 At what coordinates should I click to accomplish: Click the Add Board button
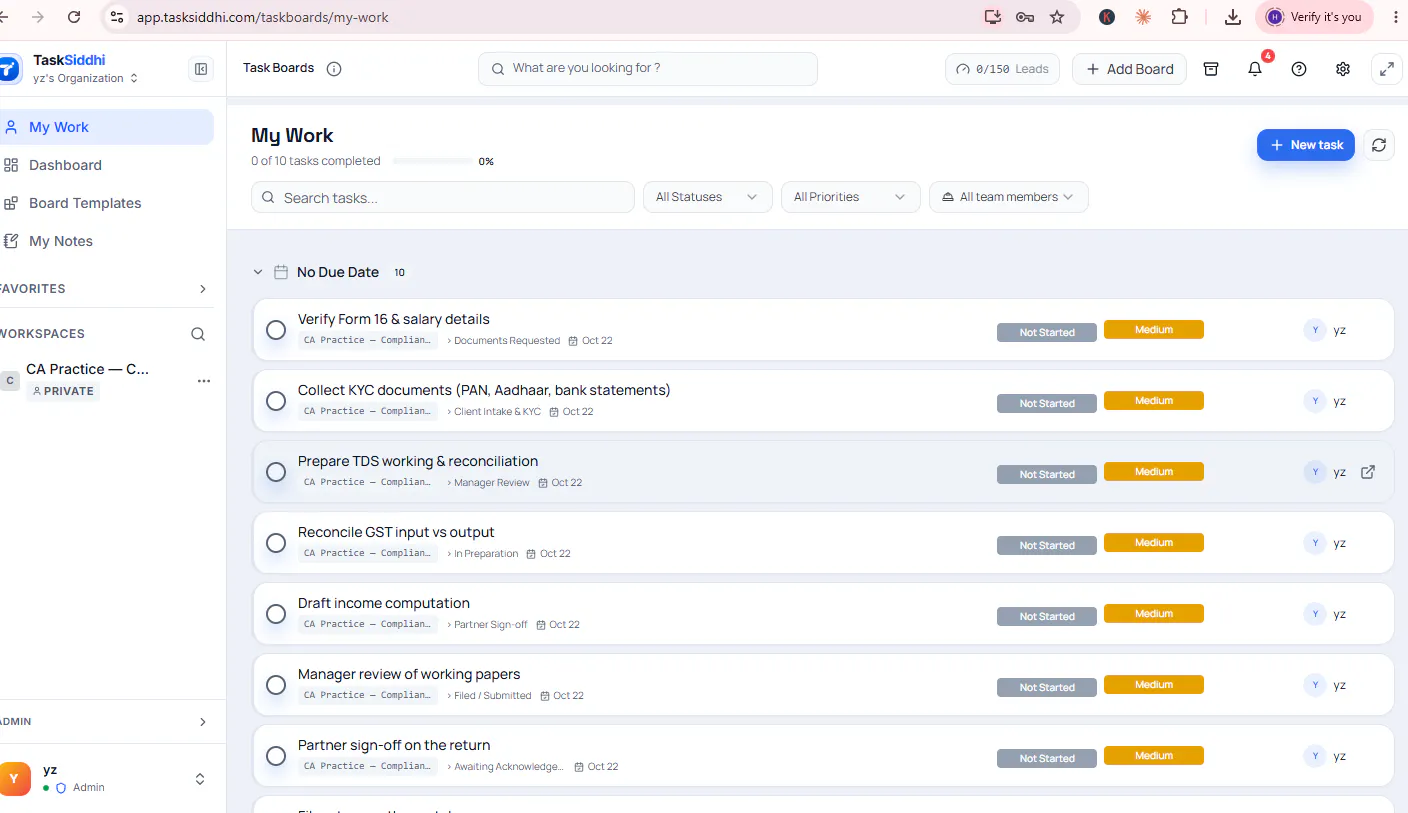[1129, 69]
